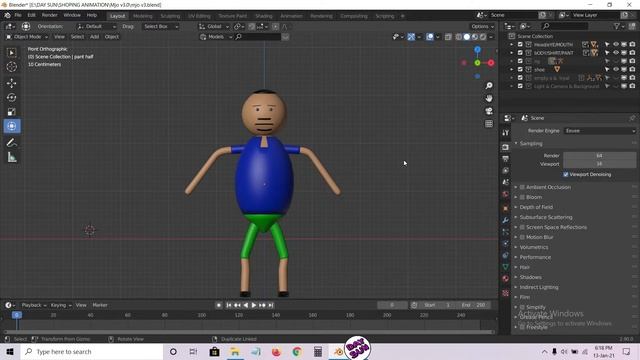Play the animation in timeline
The width and height of the screenshot is (640, 360).
click(254, 305)
